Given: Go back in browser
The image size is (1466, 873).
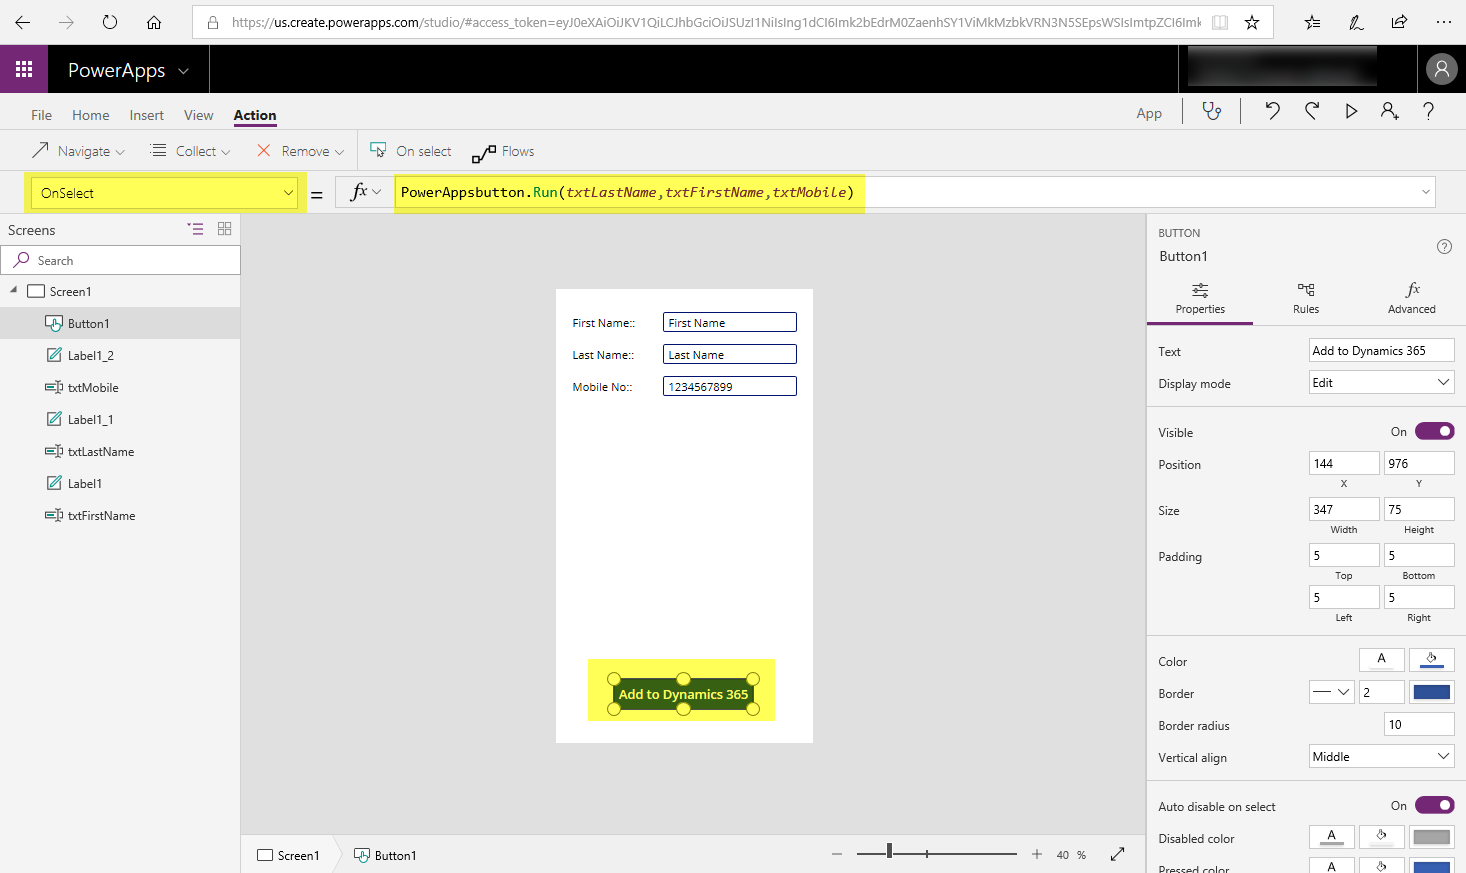Looking at the screenshot, I should coord(22,22).
